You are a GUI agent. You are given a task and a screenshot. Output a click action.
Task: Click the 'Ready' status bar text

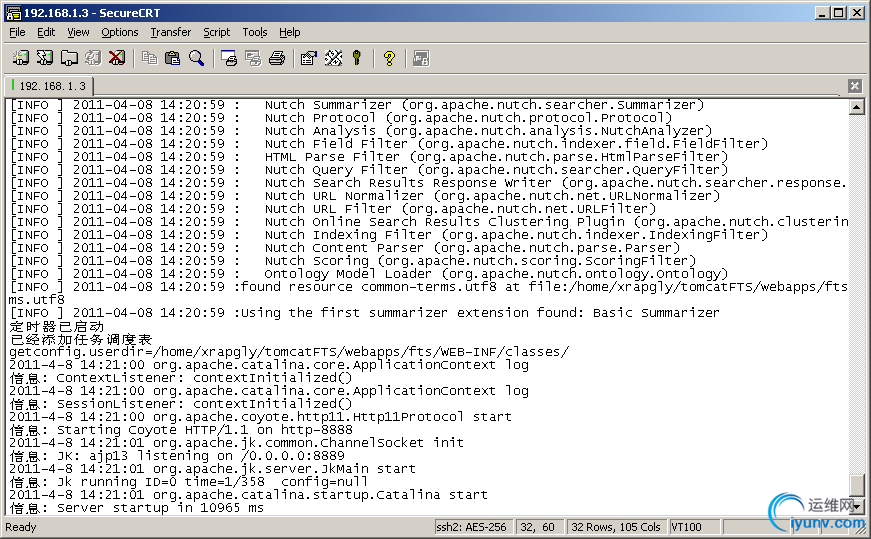point(21,527)
